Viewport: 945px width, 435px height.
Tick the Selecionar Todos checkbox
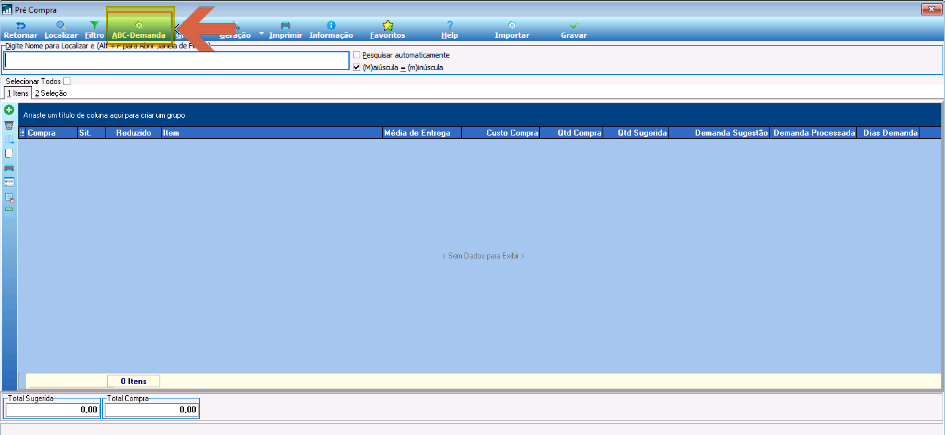coord(67,81)
